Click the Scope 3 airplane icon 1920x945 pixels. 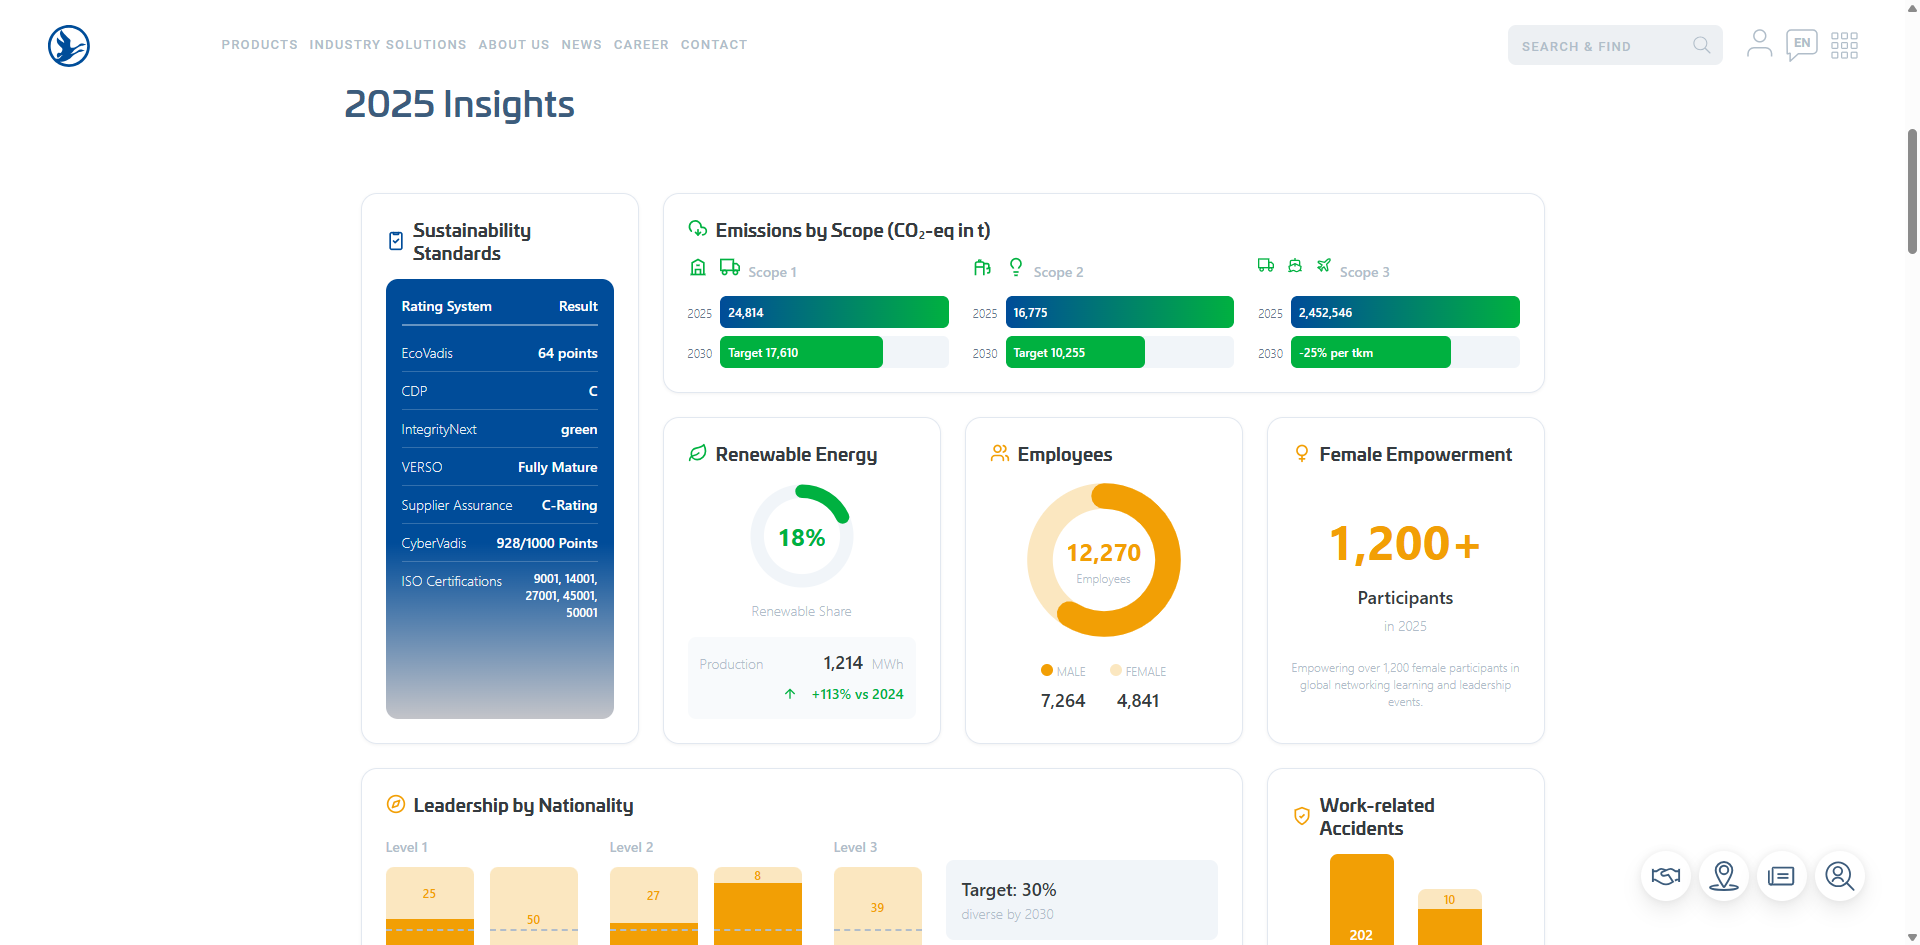[x=1324, y=265]
